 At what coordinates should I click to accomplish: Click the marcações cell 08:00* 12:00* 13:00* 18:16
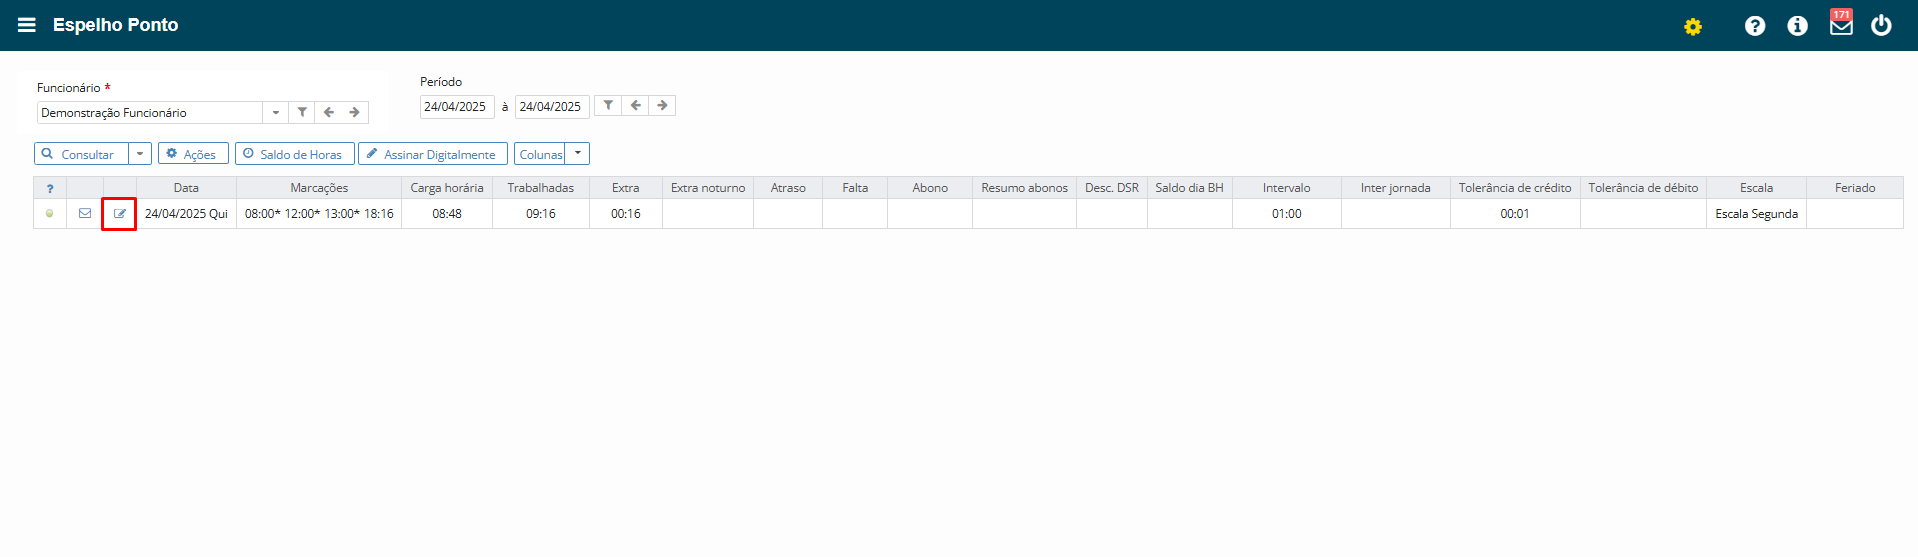coord(319,214)
